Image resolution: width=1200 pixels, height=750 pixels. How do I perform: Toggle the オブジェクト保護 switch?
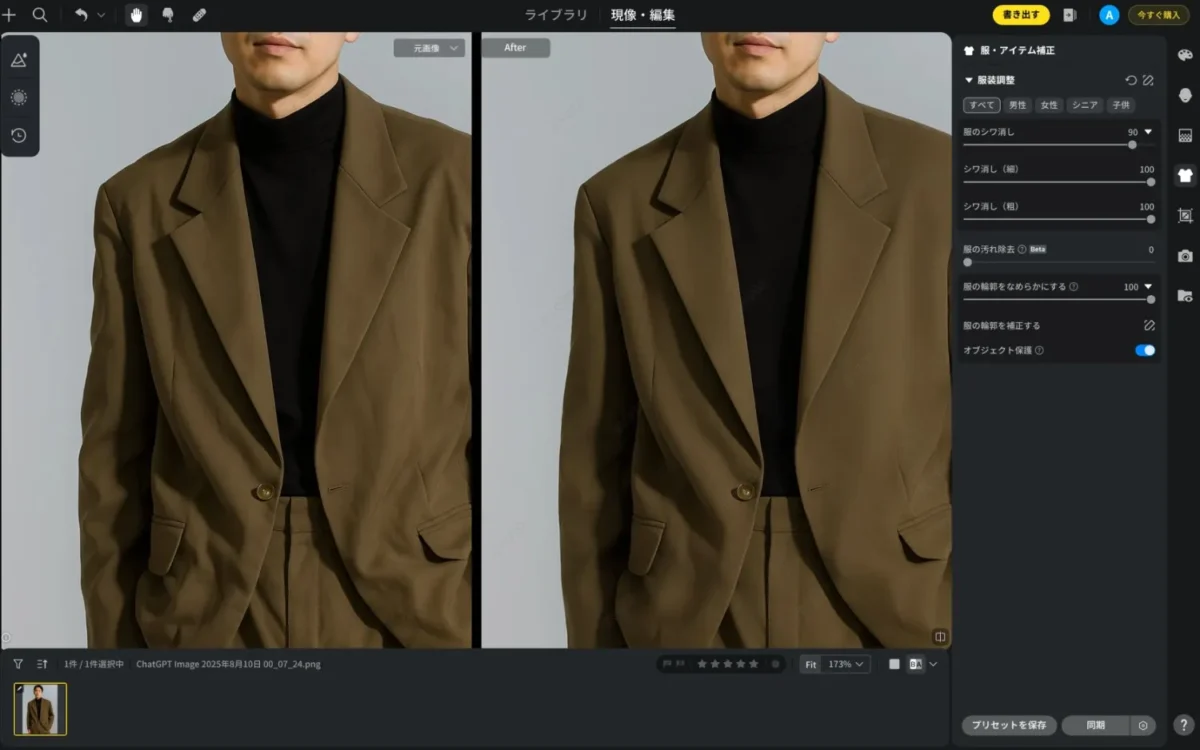click(x=1145, y=350)
